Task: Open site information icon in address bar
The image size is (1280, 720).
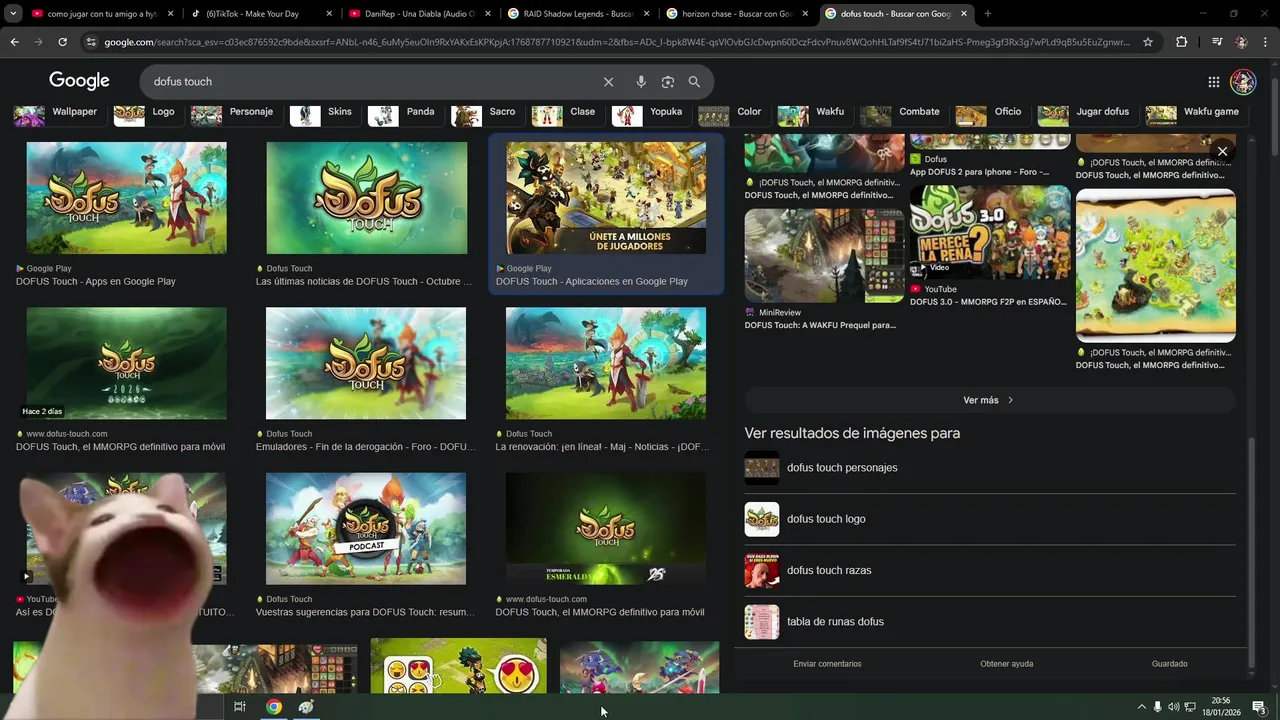Action: [91, 42]
